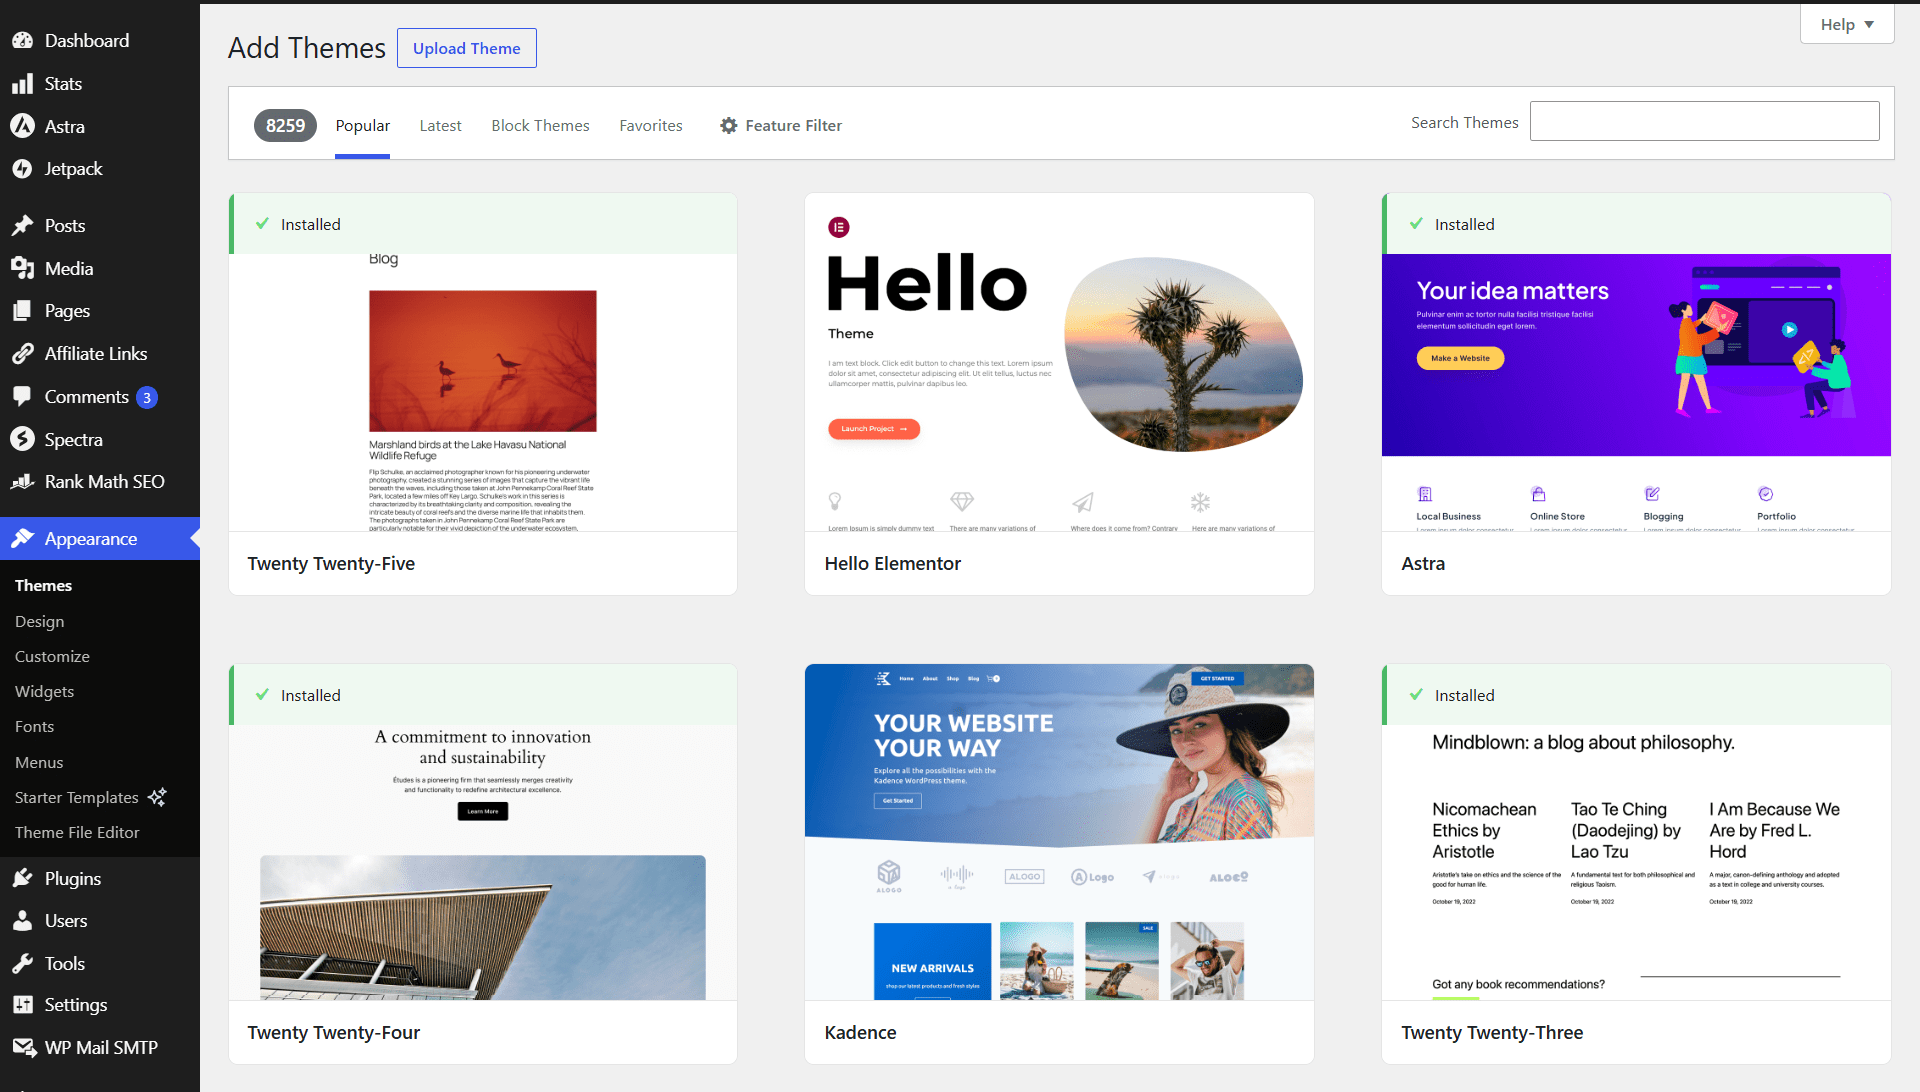Screen dimensions: 1920x1092
Task: Click the Stats label in the sidebar
Action: (x=63, y=84)
